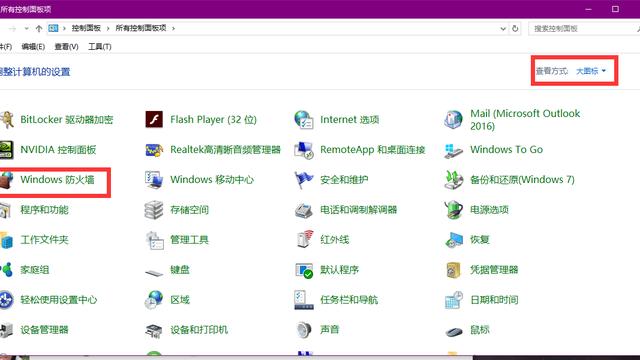Click the forward navigation arrow
Image resolution: width=640 pixels, height=360 pixels.
point(13,29)
